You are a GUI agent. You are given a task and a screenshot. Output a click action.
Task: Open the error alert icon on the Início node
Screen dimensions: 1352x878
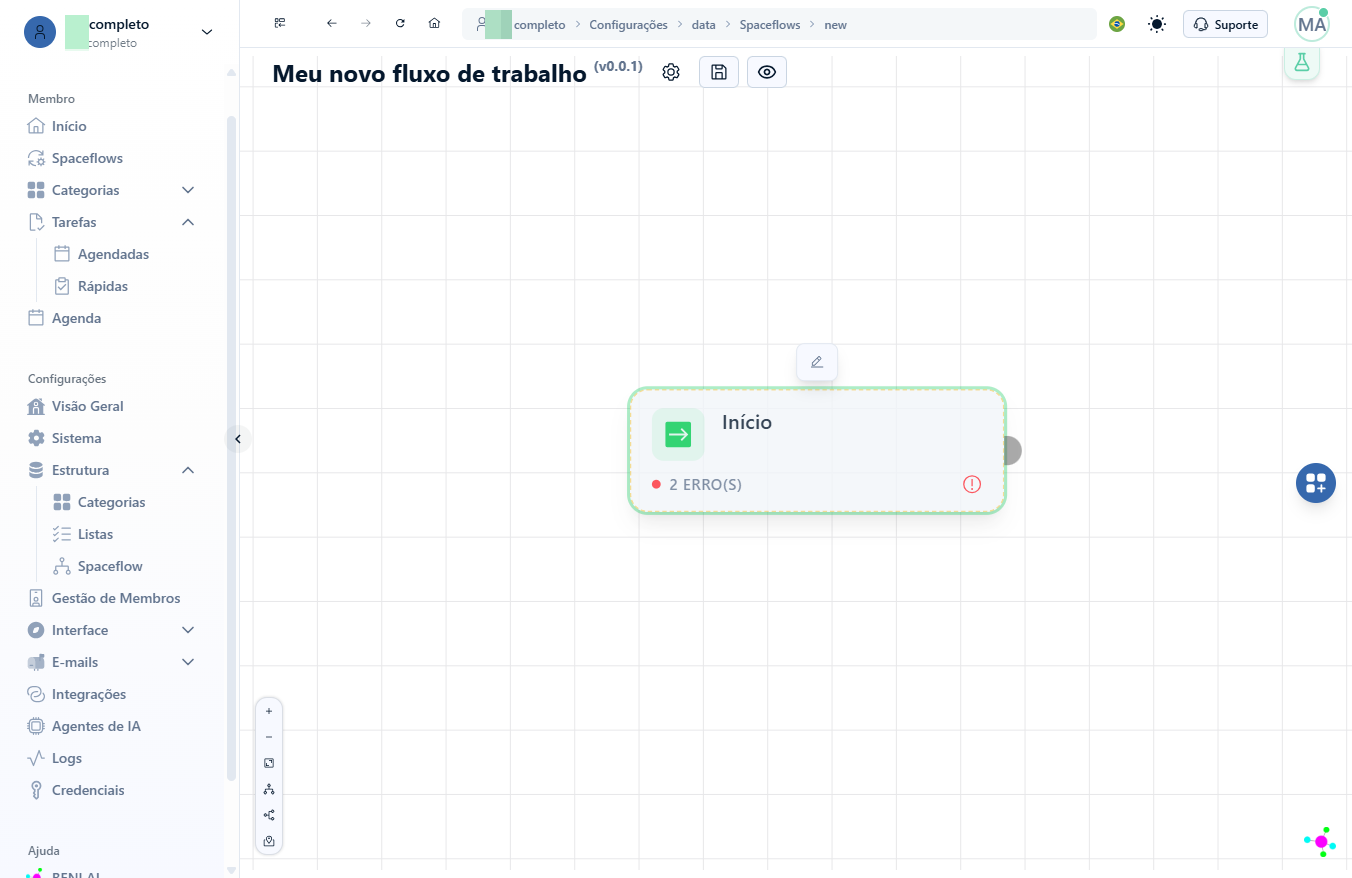tap(972, 484)
